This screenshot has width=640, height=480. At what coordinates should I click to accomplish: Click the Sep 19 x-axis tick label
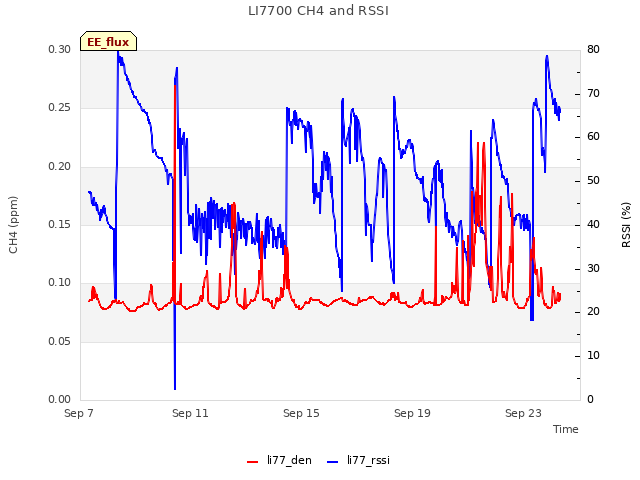pos(412,413)
